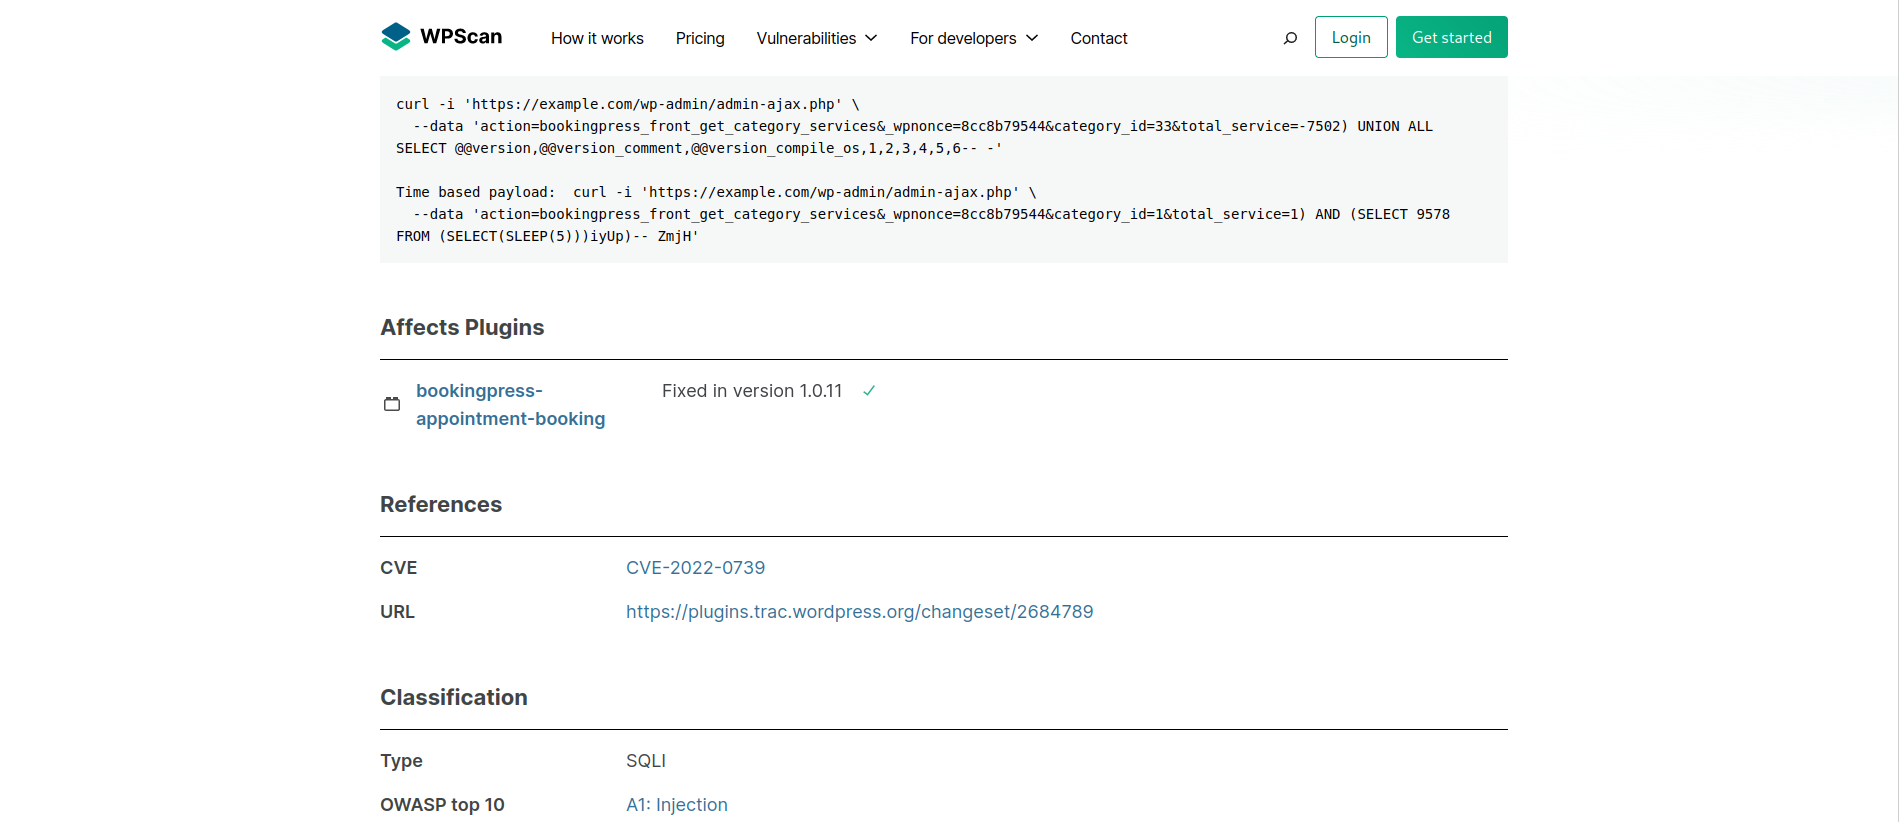Screen dimensions: 1899x822
Task: Click the OWASP top 10 label
Action: 442,805
